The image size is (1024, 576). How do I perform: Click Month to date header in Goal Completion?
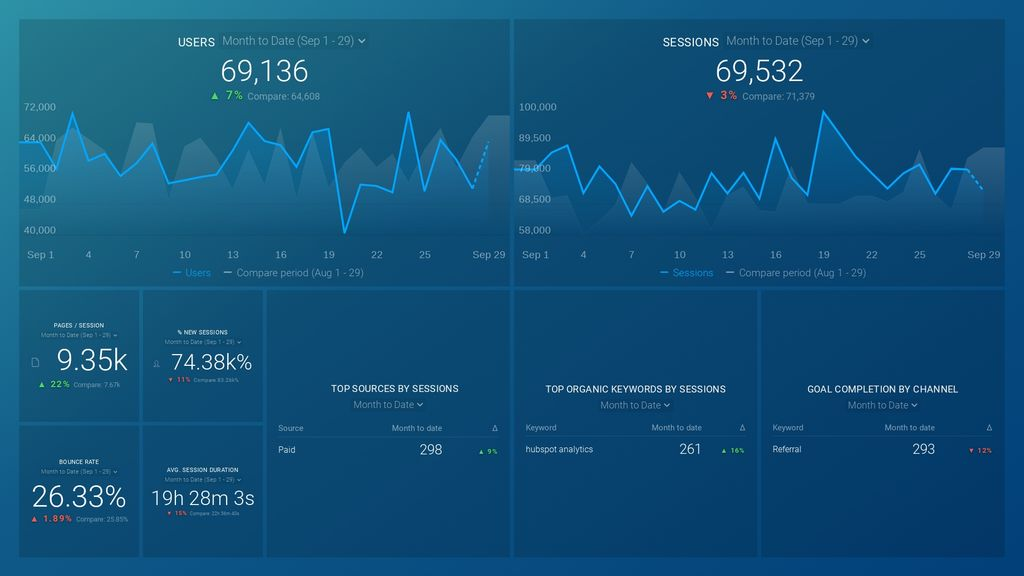click(909, 428)
